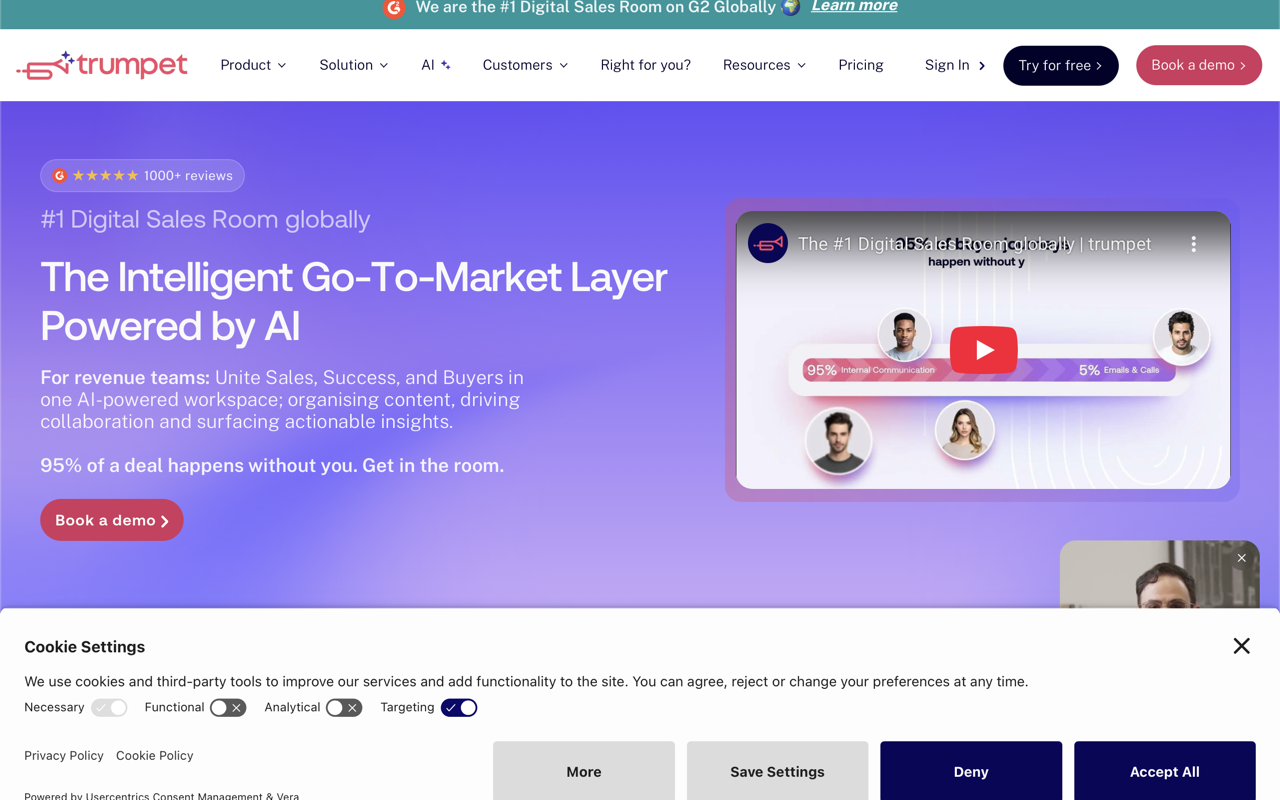Follow the Learn more banner link
The width and height of the screenshot is (1280, 800).
tap(854, 6)
